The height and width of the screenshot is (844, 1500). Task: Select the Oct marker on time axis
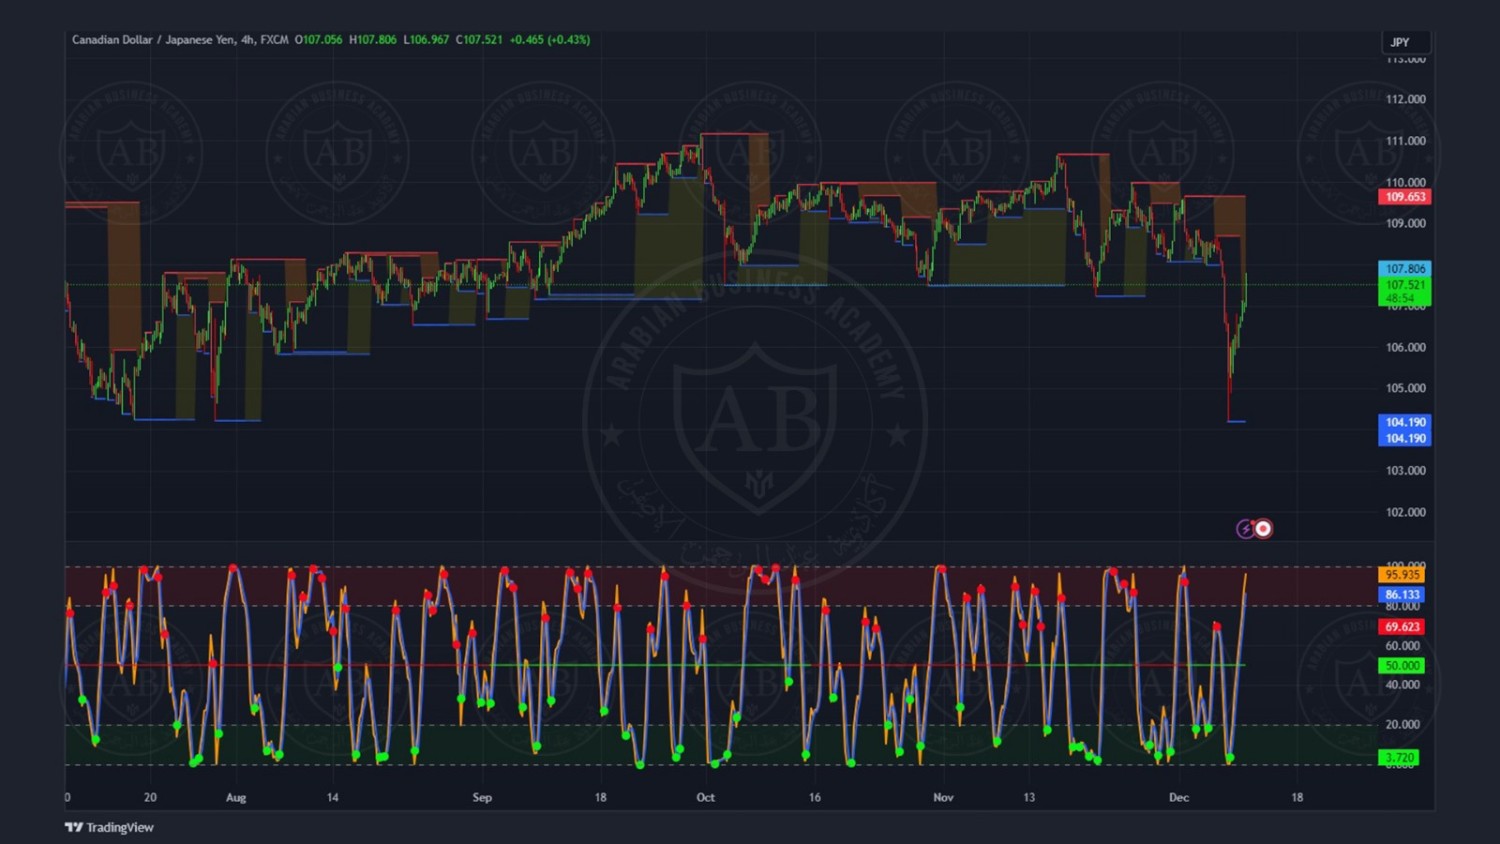pos(705,798)
